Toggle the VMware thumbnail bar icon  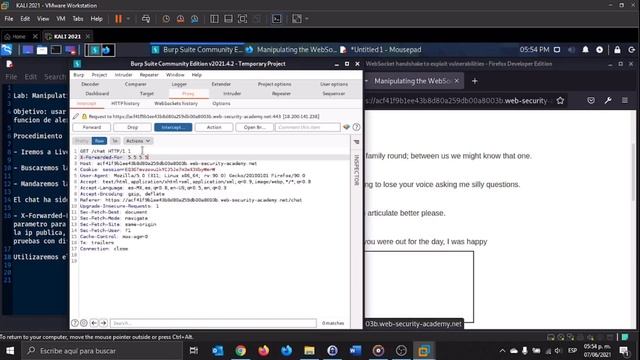coord(229,19)
